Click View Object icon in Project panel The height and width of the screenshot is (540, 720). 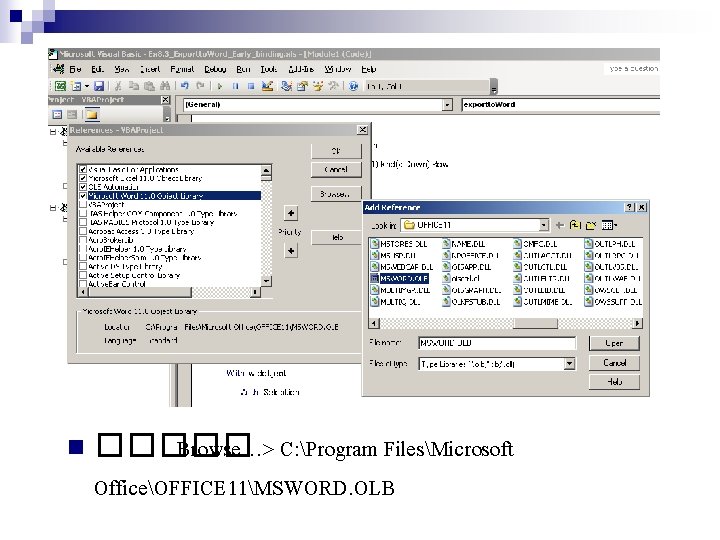(x=72, y=114)
